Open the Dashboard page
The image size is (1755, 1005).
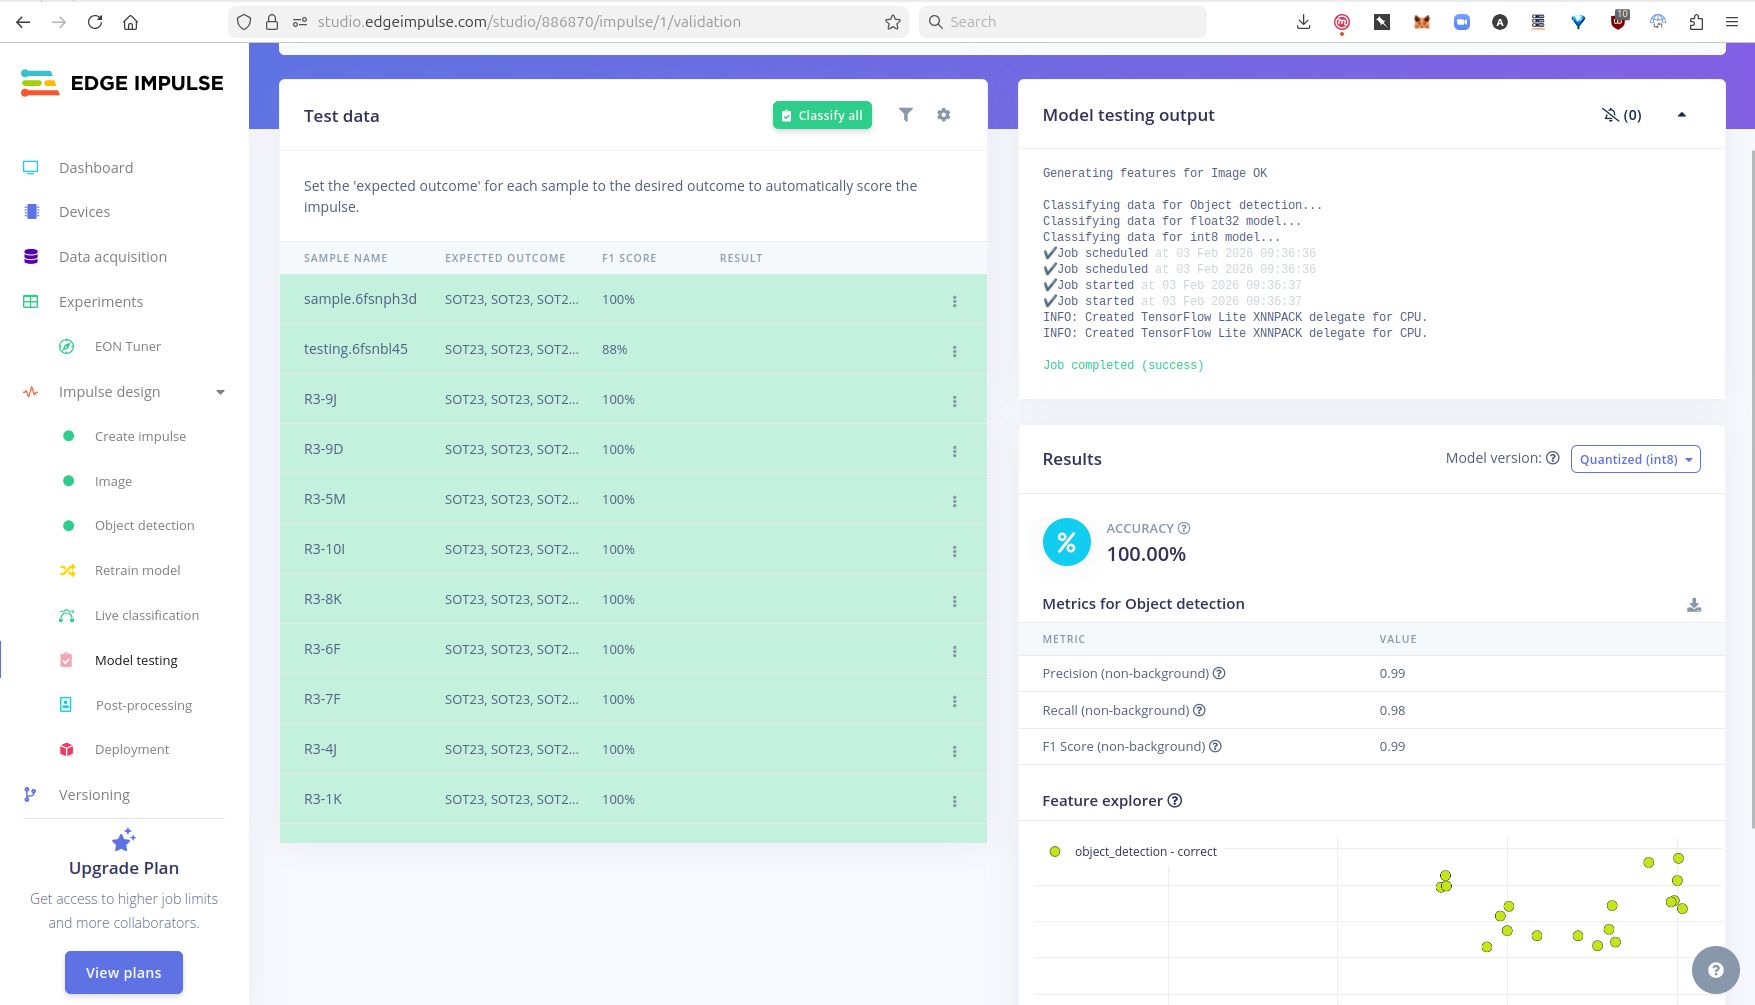96,168
